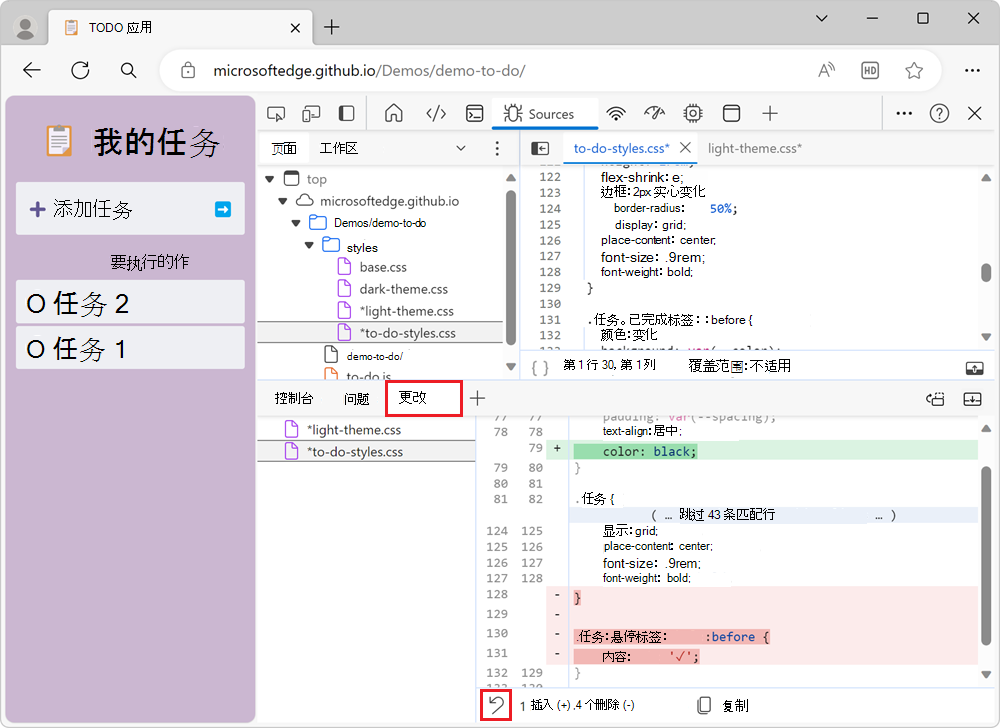This screenshot has width=1000, height=728.
Task: Open DevTools help icon
Action: pyautogui.click(x=939, y=113)
